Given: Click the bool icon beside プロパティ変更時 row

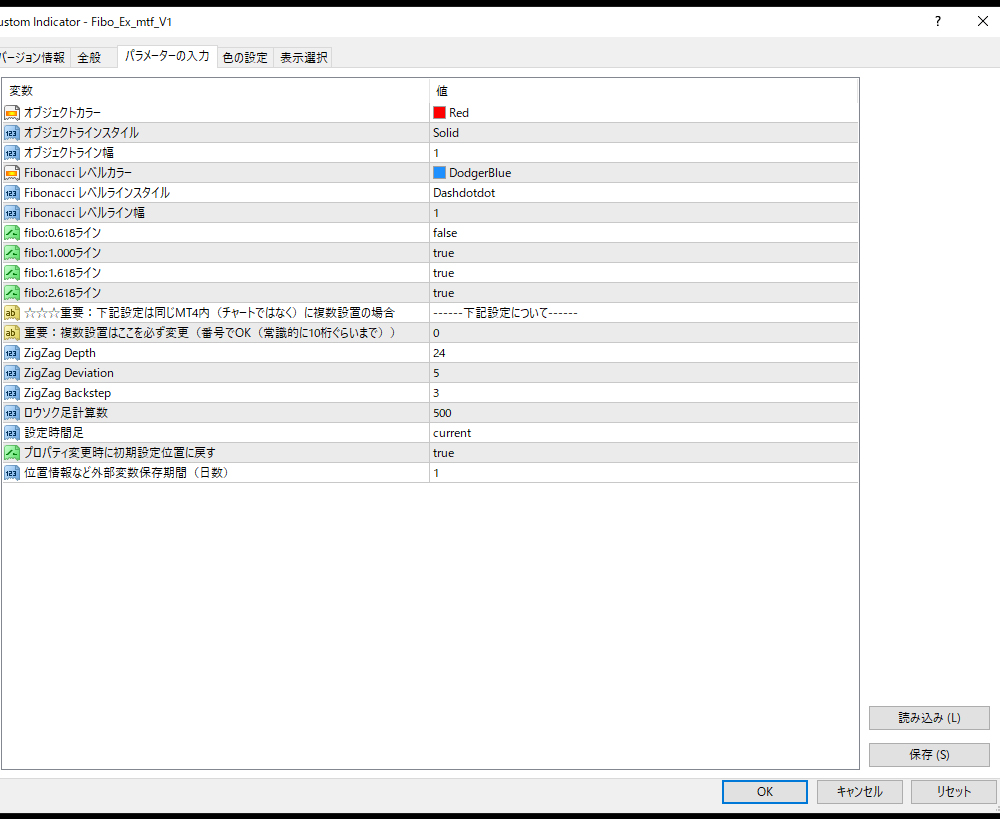Looking at the screenshot, I should (x=12, y=453).
